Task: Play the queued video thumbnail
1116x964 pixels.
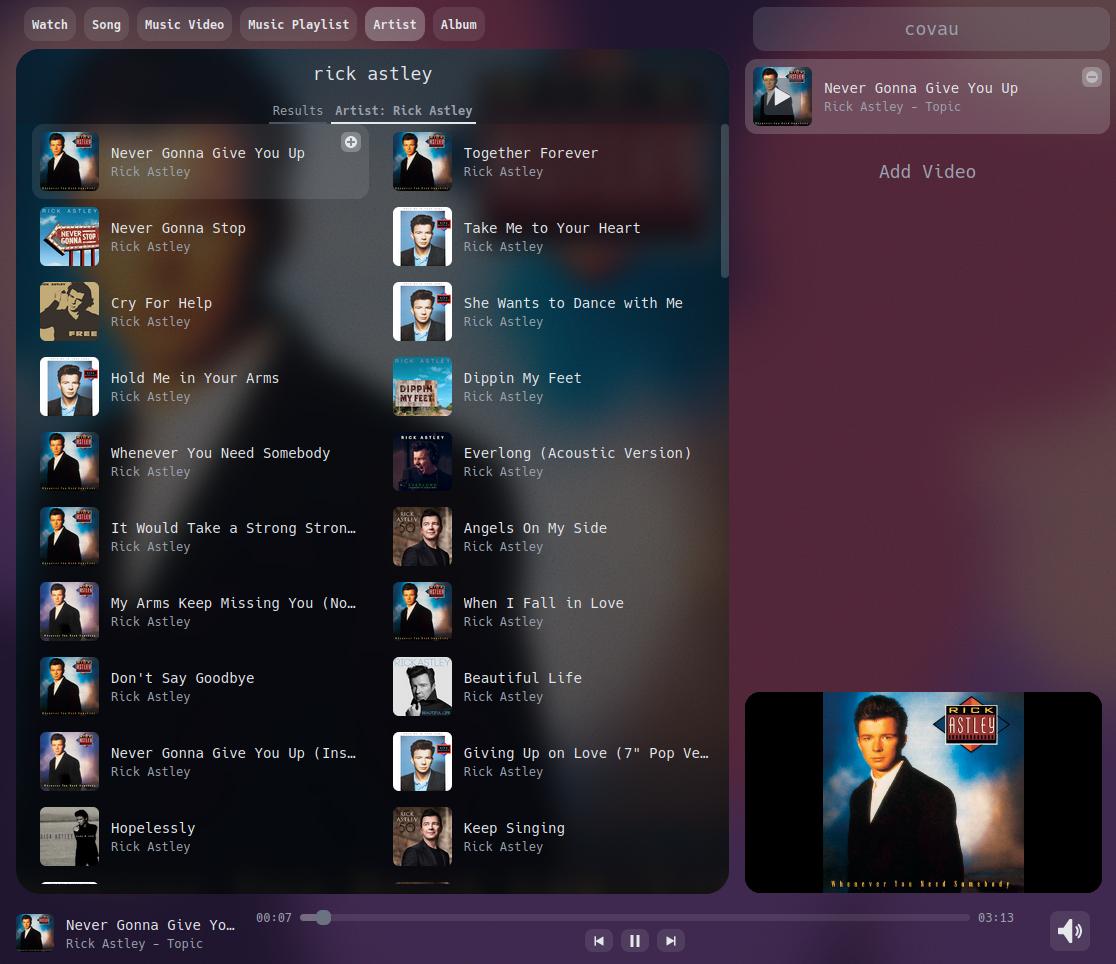Action: tap(782, 96)
